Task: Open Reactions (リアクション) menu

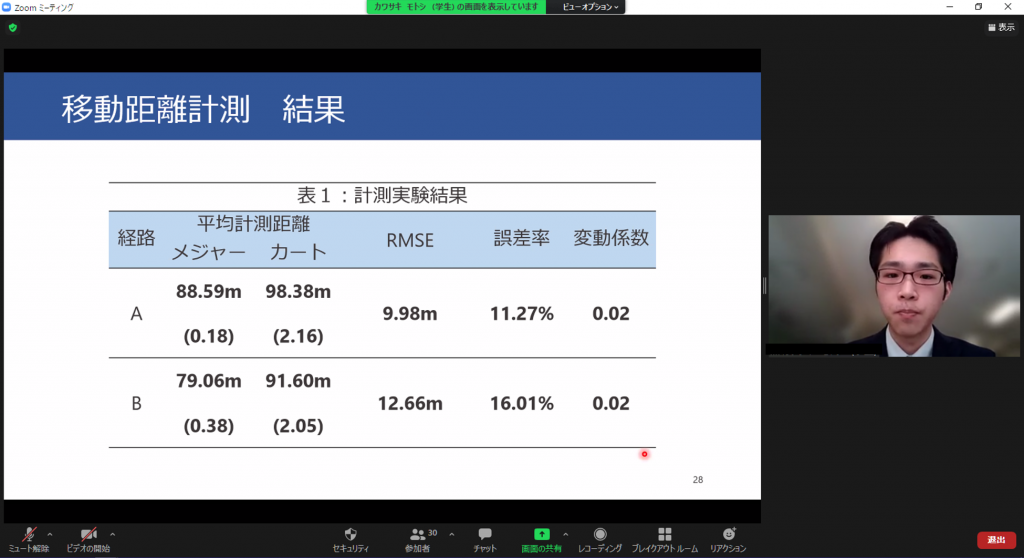Action: [x=728, y=538]
